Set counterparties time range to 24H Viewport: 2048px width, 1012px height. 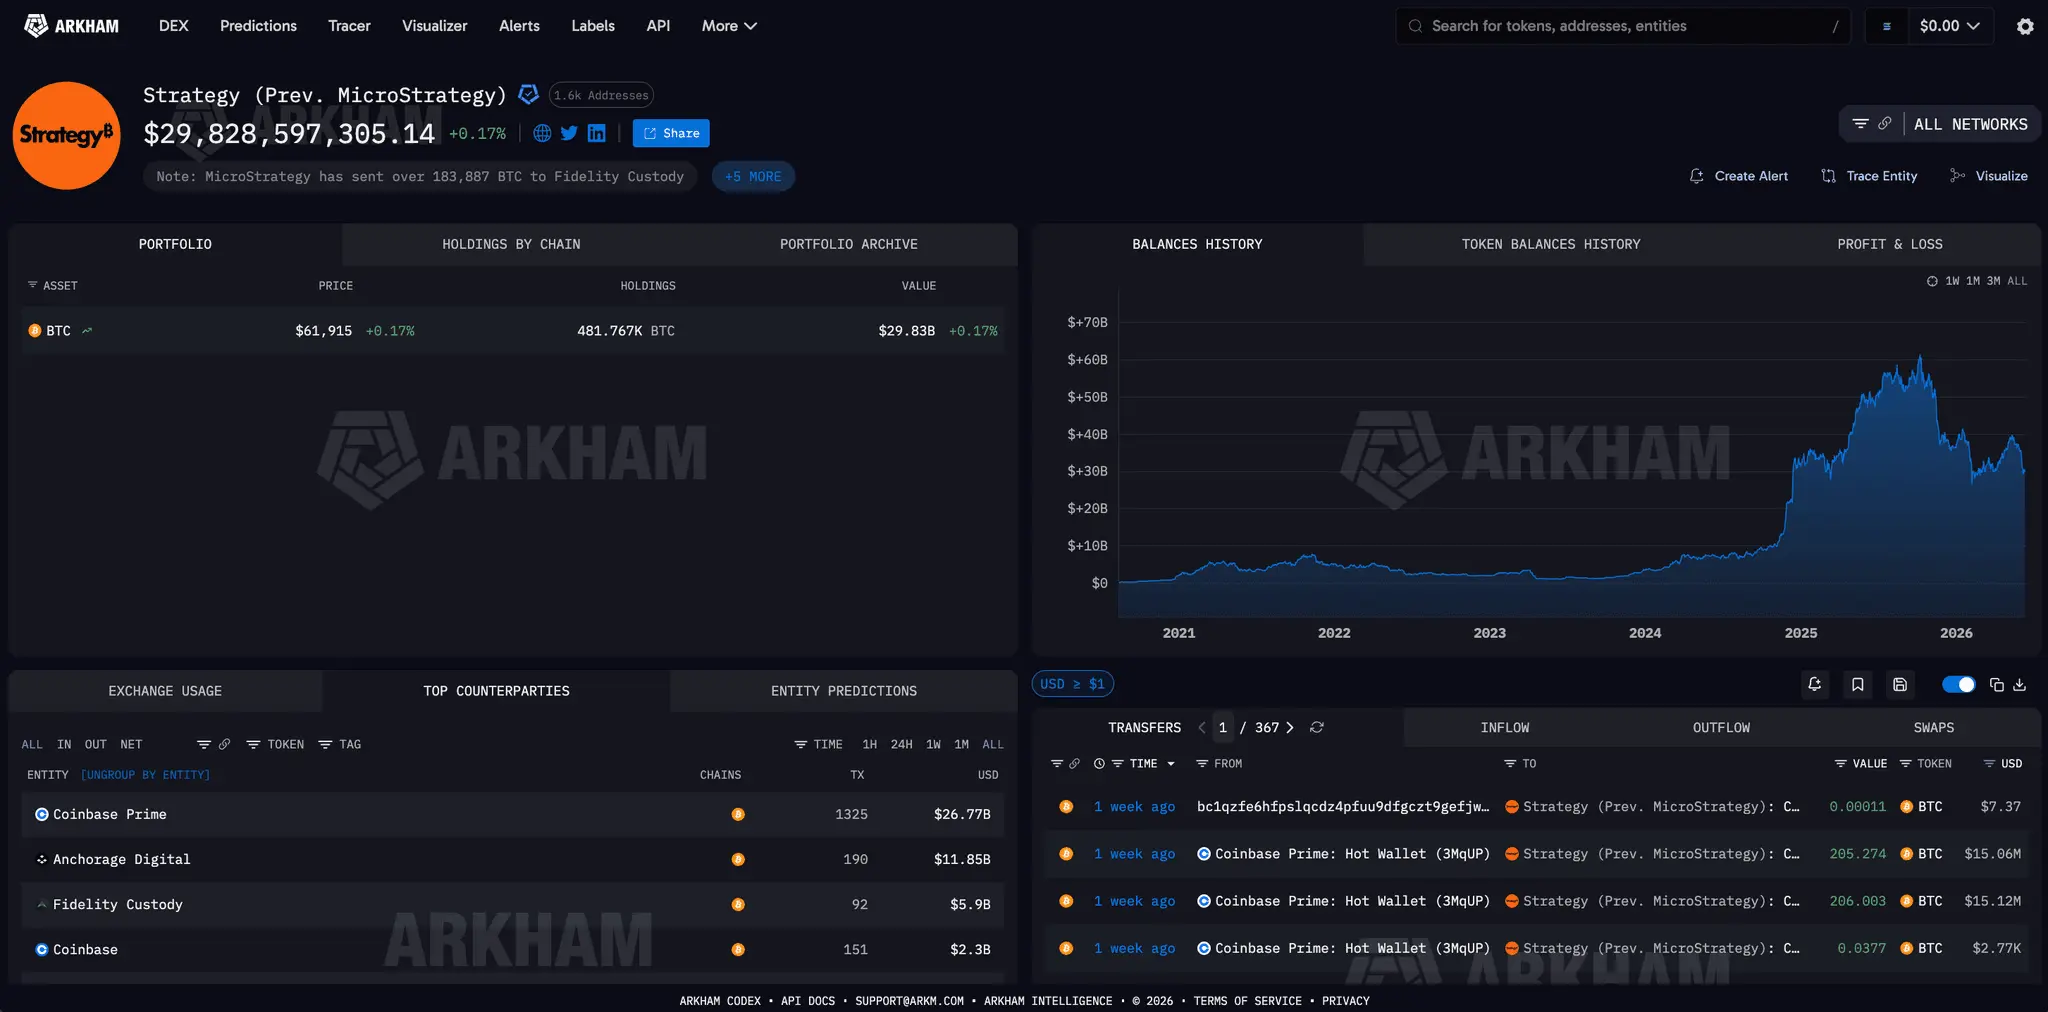(x=901, y=745)
